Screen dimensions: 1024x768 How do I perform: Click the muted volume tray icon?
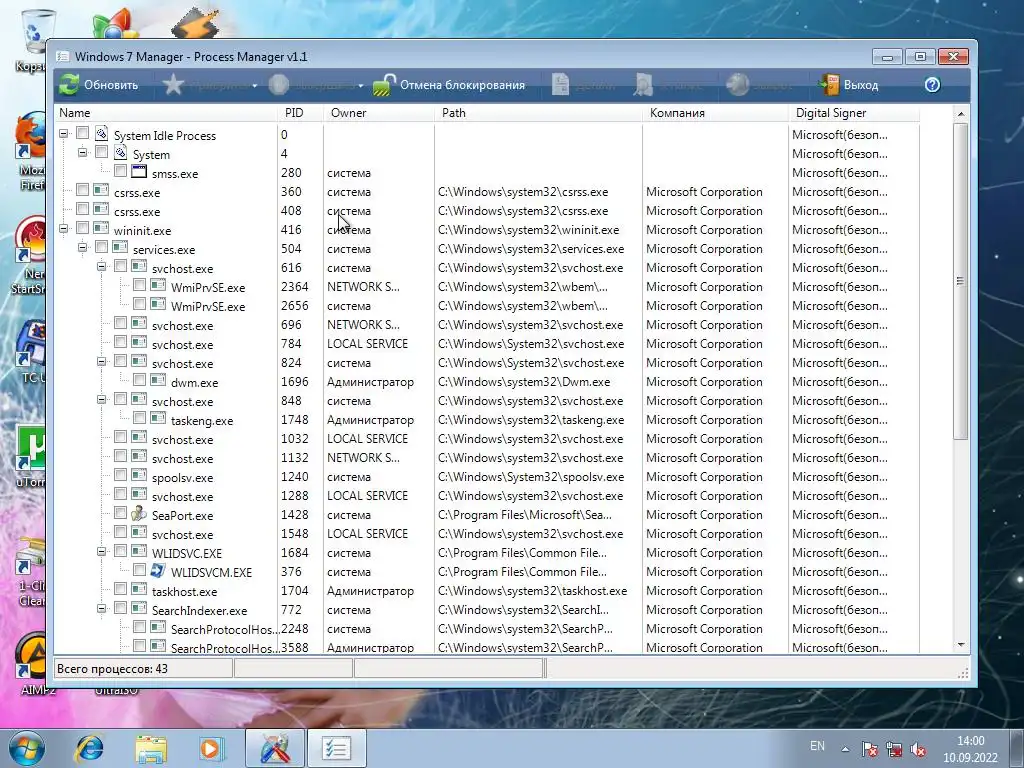pos(918,749)
